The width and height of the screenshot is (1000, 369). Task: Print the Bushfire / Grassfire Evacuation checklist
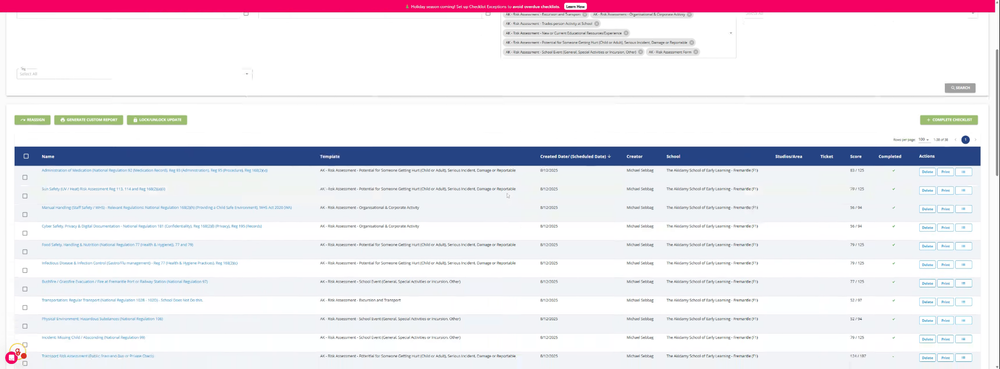pyautogui.click(x=945, y=284)
